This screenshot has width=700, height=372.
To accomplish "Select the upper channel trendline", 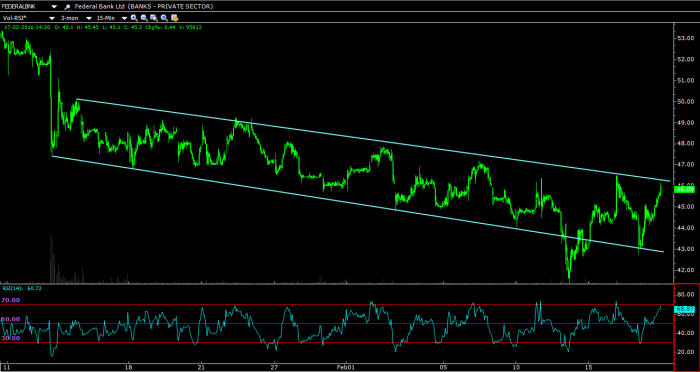I will point(373,140).
